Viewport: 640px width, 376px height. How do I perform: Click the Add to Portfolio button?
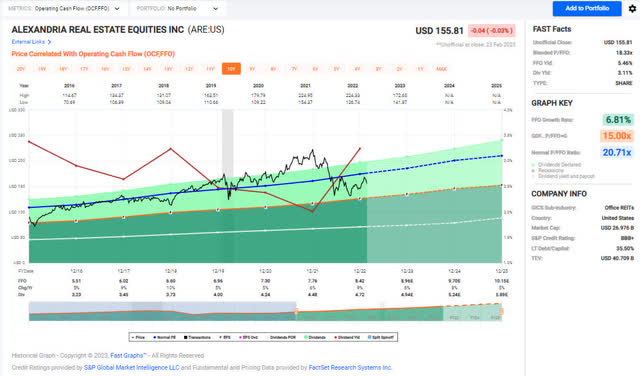[587, 8]
